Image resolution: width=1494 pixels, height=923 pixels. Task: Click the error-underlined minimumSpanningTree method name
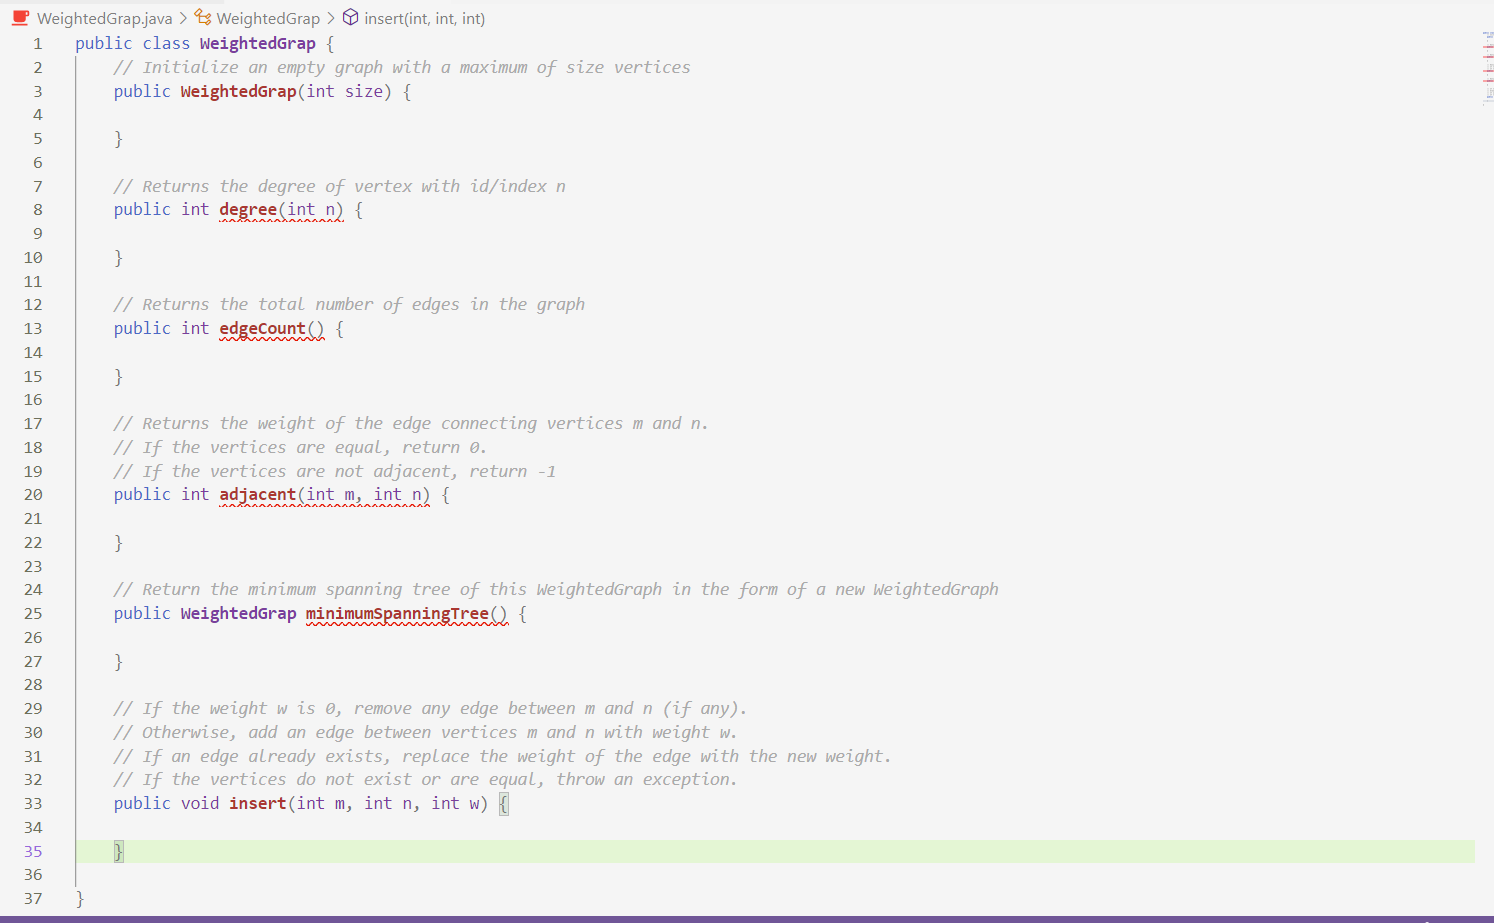tap(404, 613)
